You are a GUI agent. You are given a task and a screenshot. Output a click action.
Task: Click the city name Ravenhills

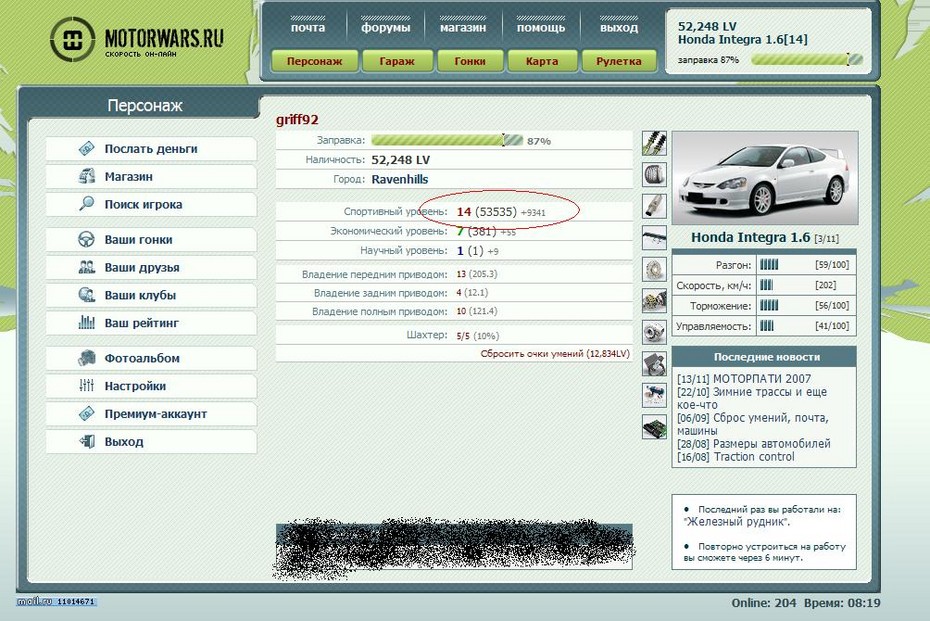pos(400,179)
